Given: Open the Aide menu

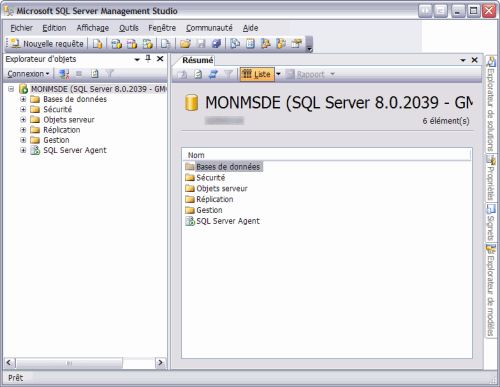Looking at the screenshot, I should tap(250, 28).
